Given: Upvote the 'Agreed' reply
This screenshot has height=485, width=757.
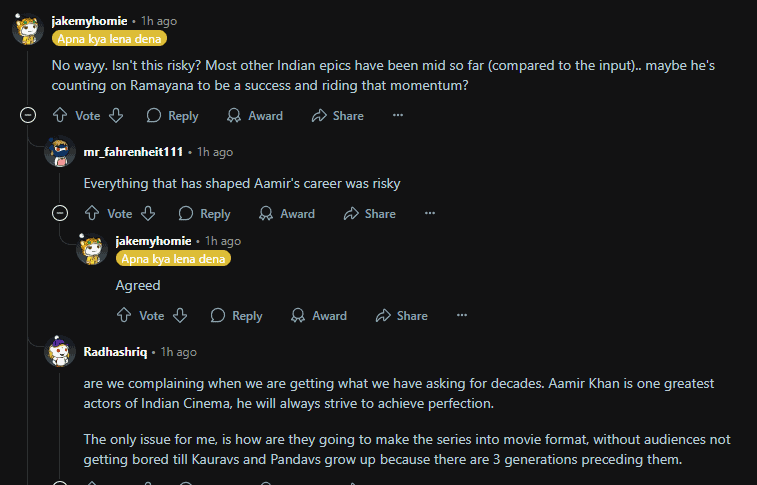Looking at the screenshot, I should point(124,316).
